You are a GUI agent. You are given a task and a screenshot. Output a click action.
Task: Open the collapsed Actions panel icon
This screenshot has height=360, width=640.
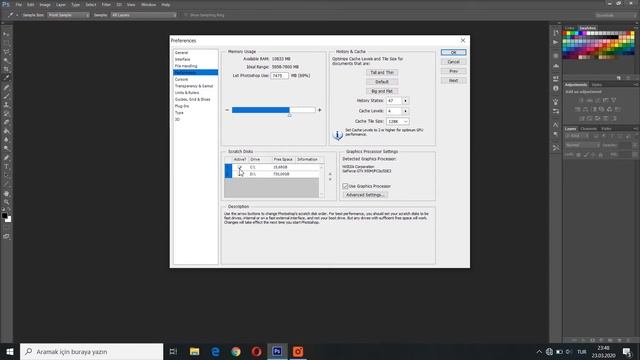556,42
